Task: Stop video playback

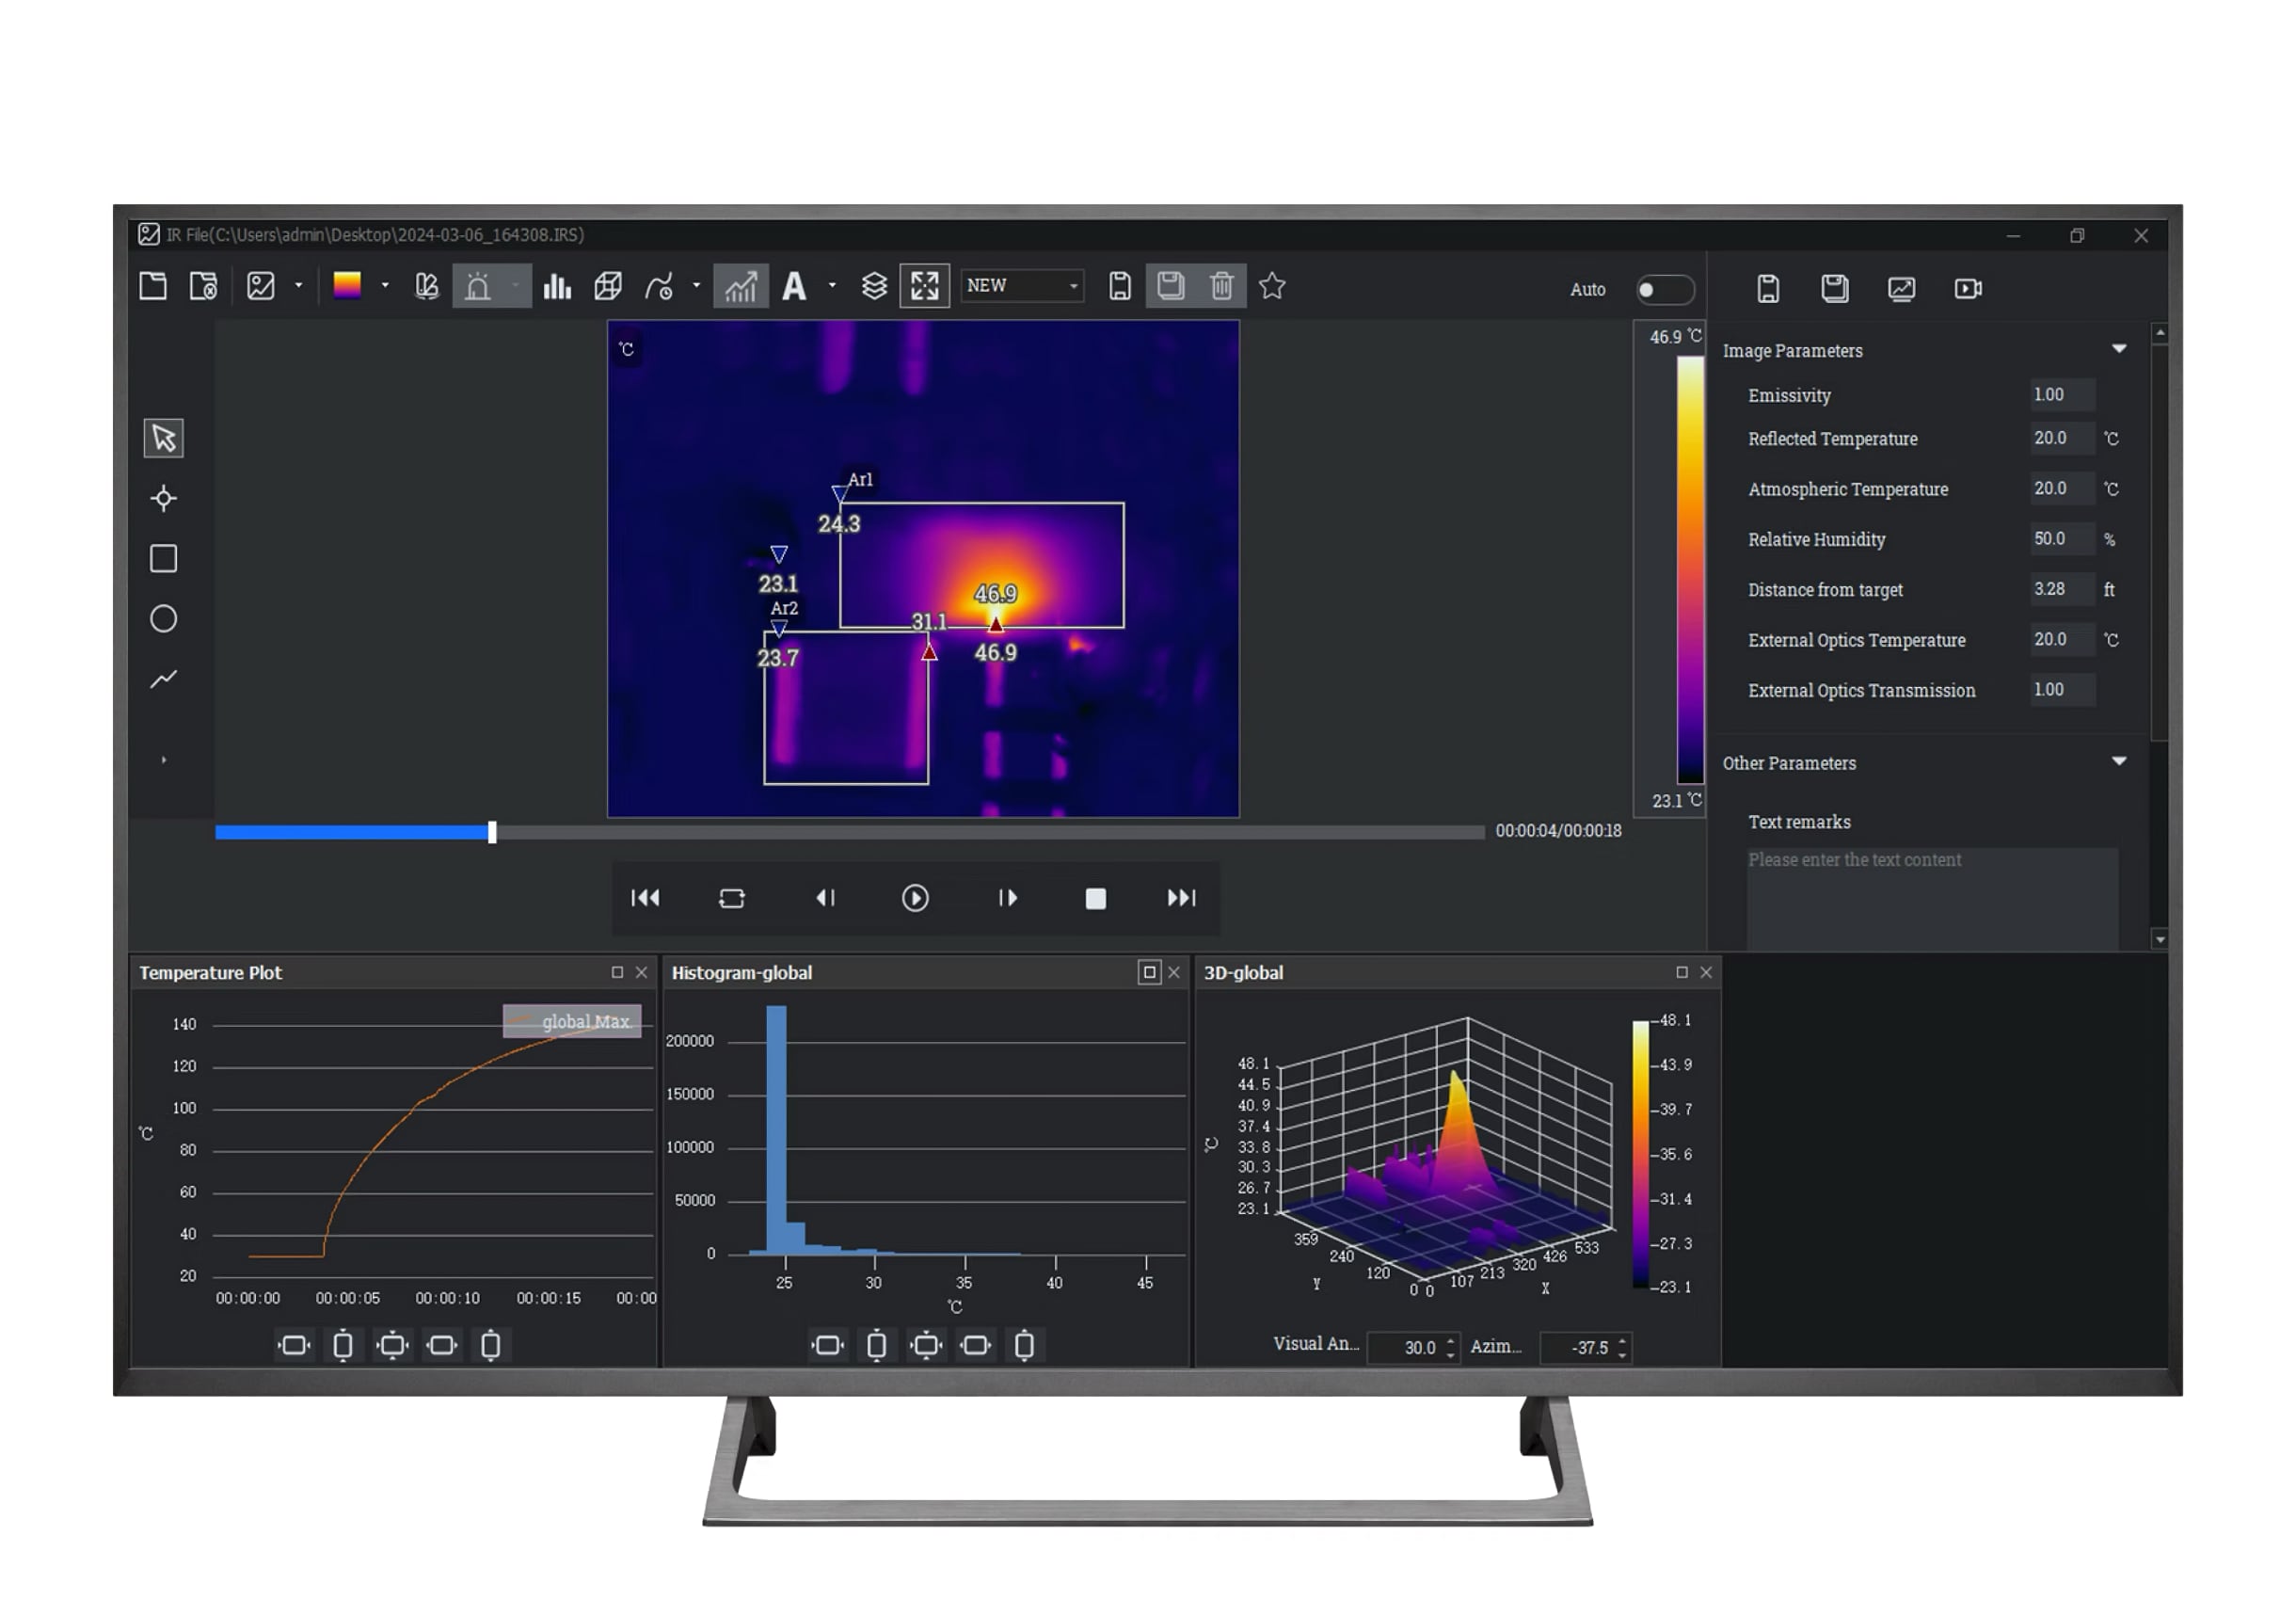Action: (1096, 899)
